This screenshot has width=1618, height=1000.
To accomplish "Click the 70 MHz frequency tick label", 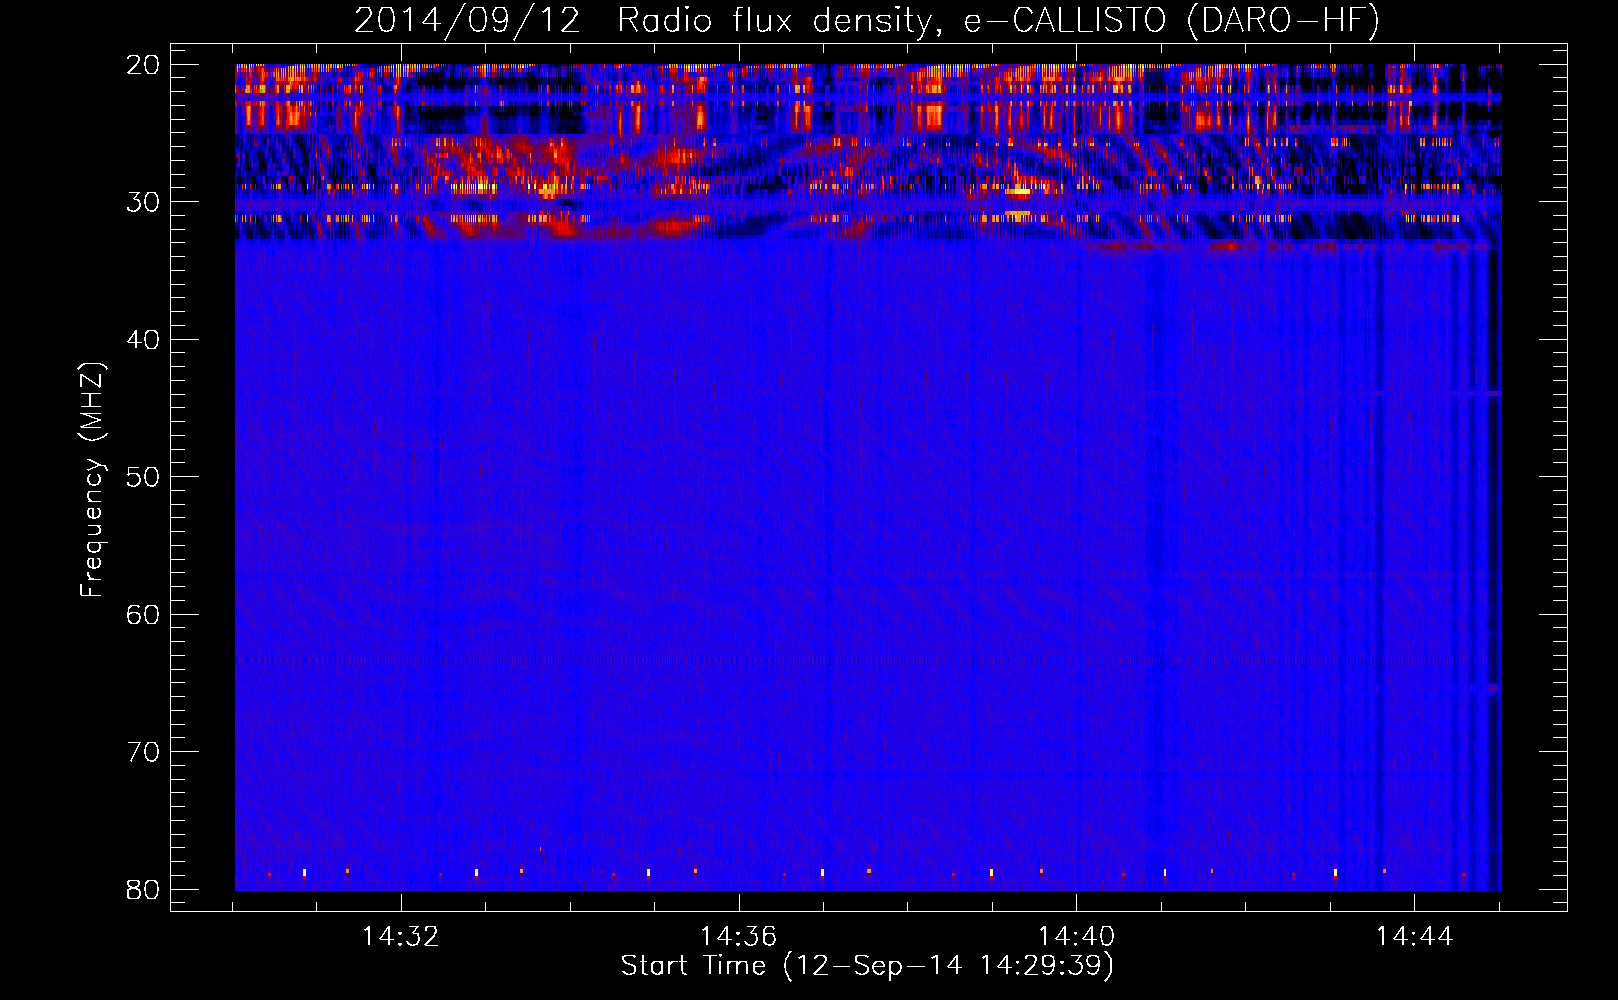I will [144, 752].
